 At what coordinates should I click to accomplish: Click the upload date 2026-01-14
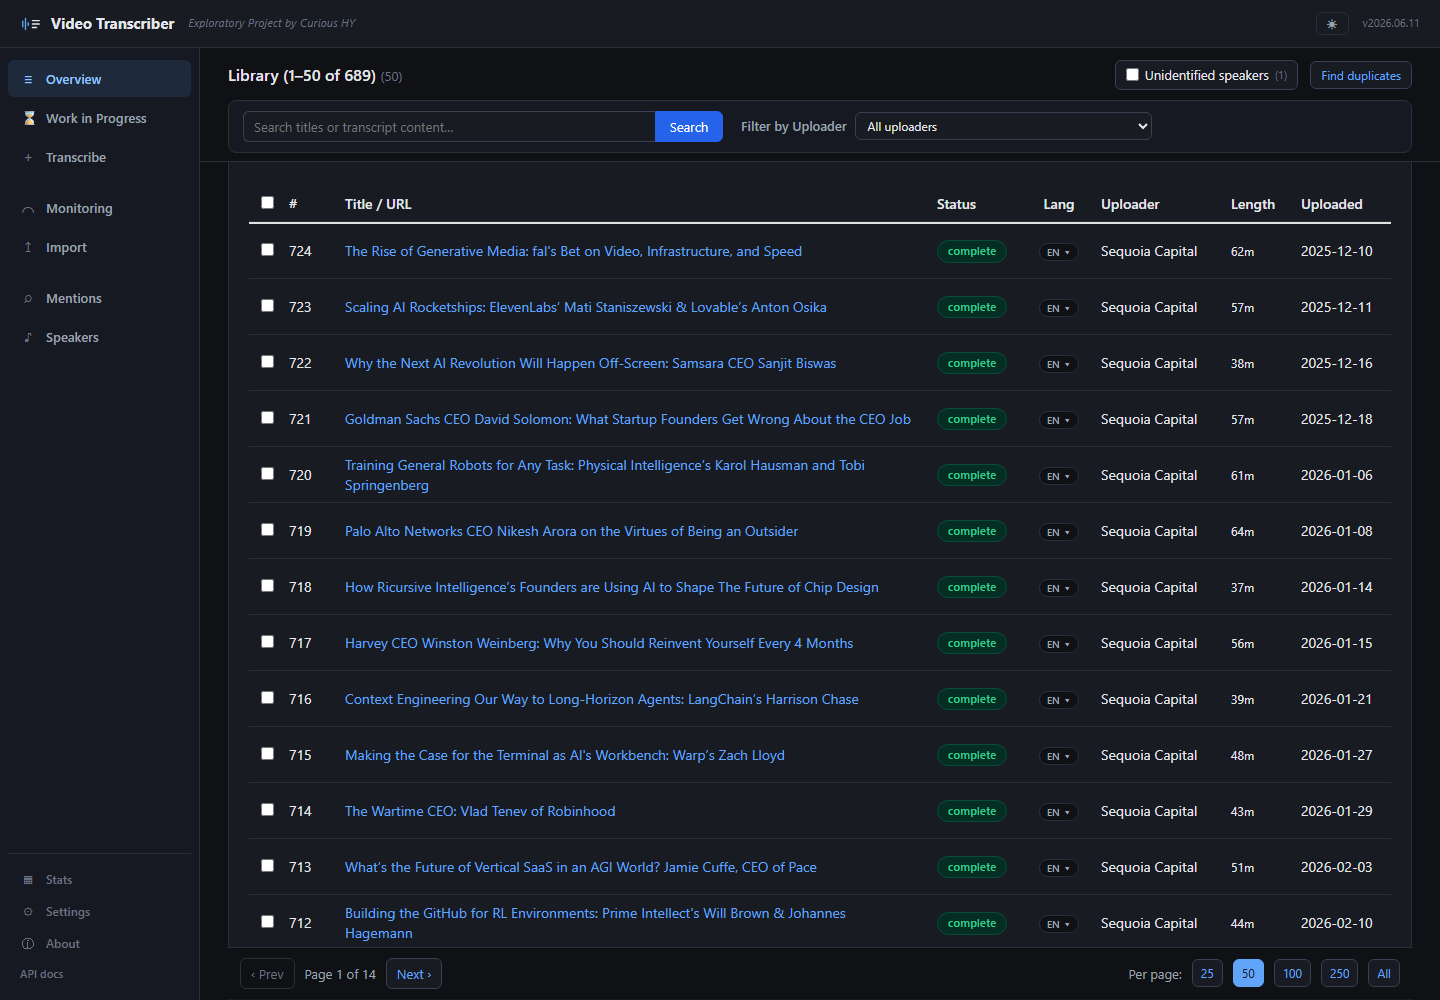pyautogui.click(x=1337, y=587)
